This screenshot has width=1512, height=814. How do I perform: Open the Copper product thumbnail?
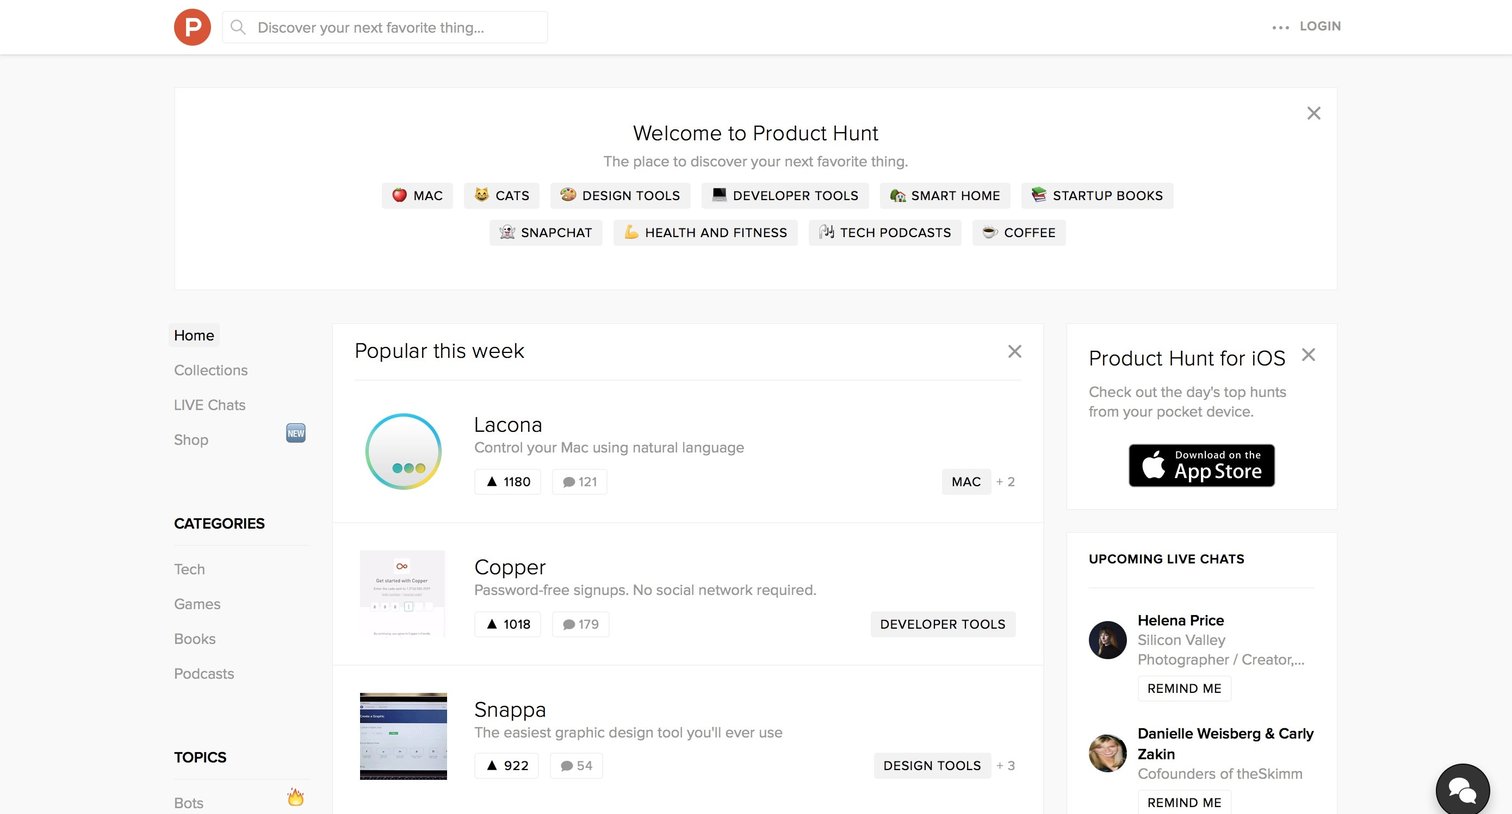coord(402,594)
